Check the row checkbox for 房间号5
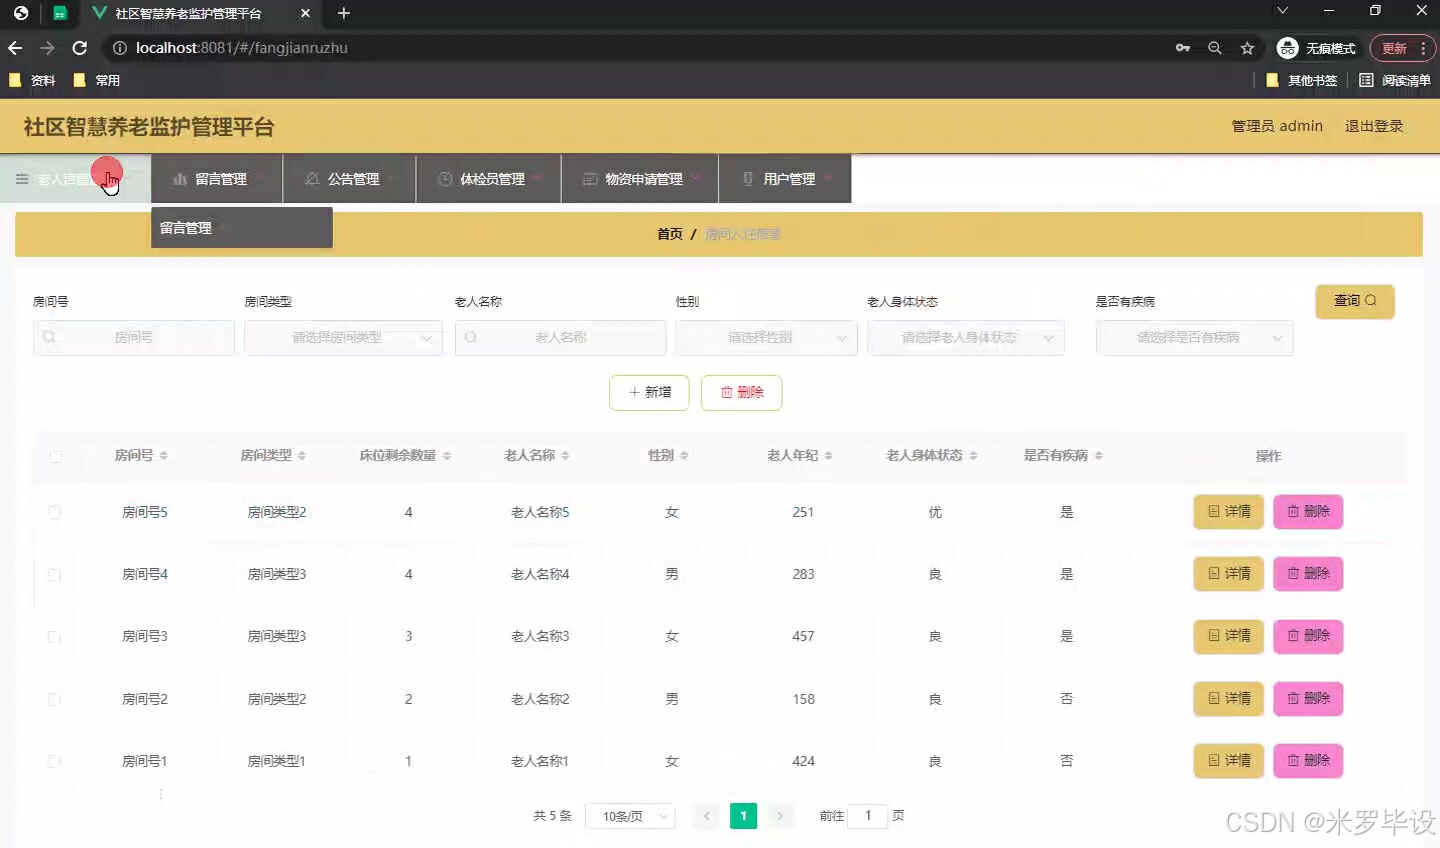 (x=54, y=512)
